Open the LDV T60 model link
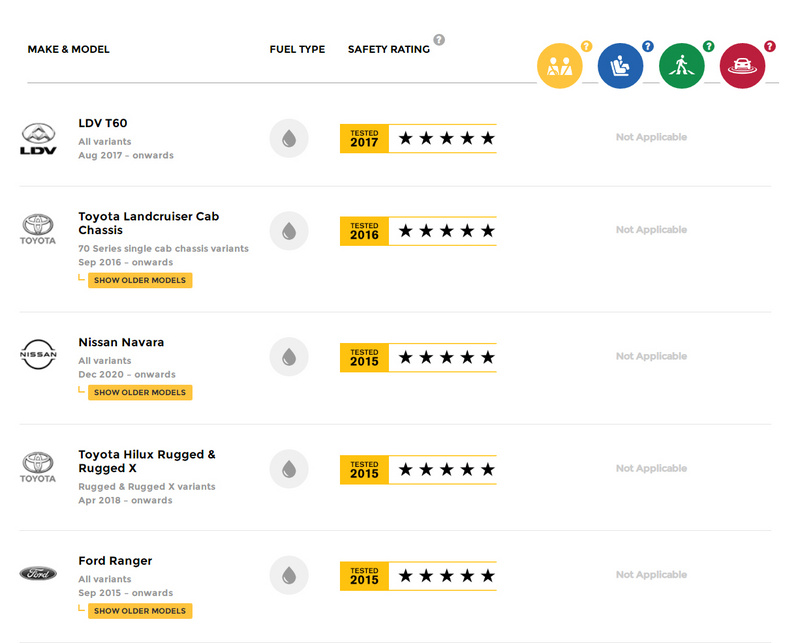 pyautogui.click(x=103, y=123)
